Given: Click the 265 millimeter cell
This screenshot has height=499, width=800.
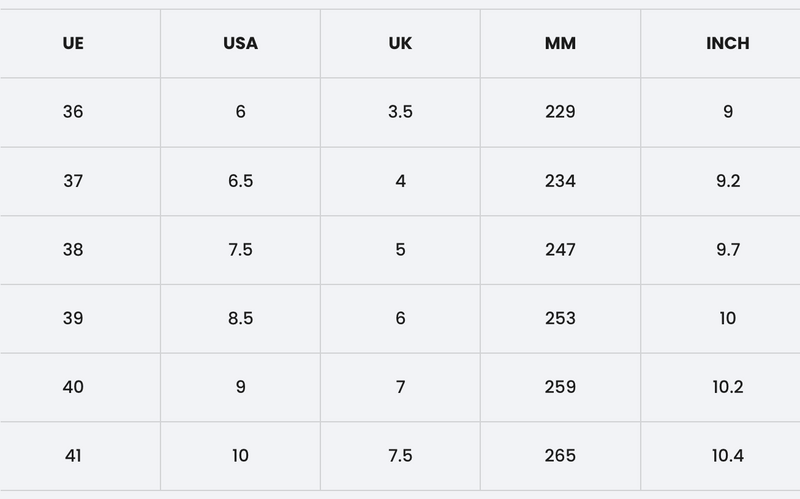Looking at the screenshot, I should (x=560, y=456).
